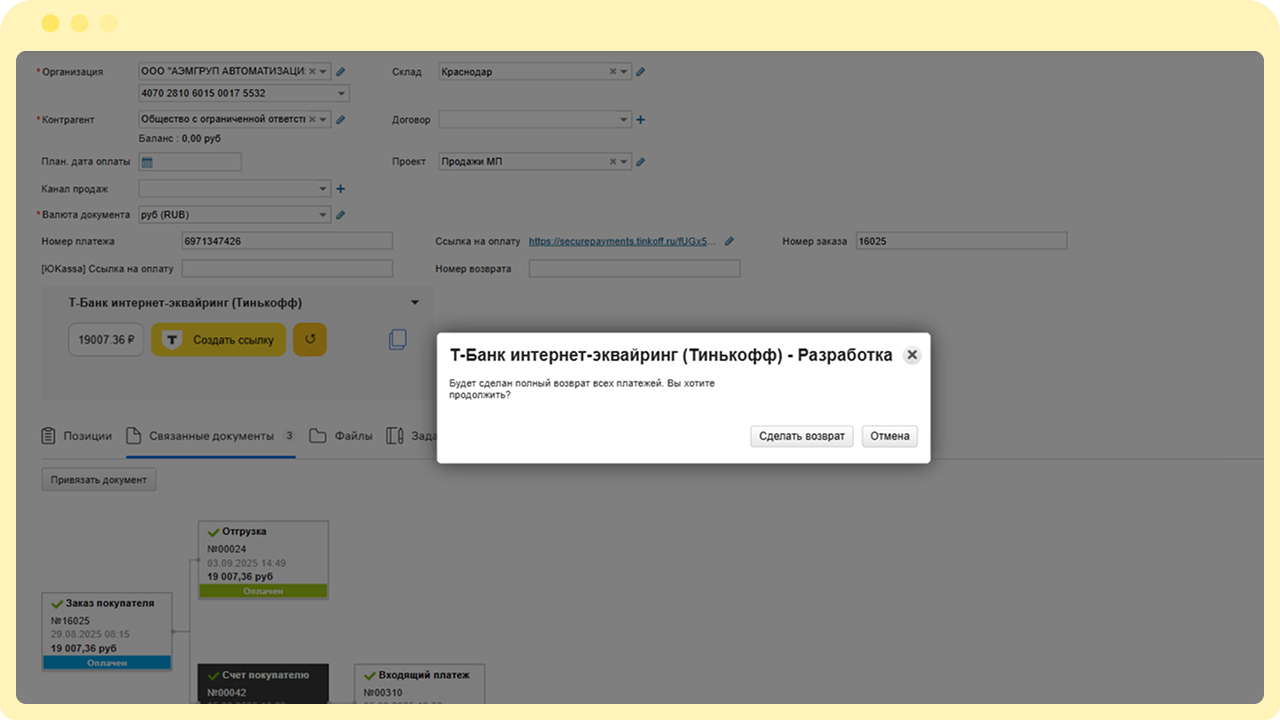This screenshot has height=720, width=1280.
Task: Open Склад dropdown arrow
Action: [625, 72]
